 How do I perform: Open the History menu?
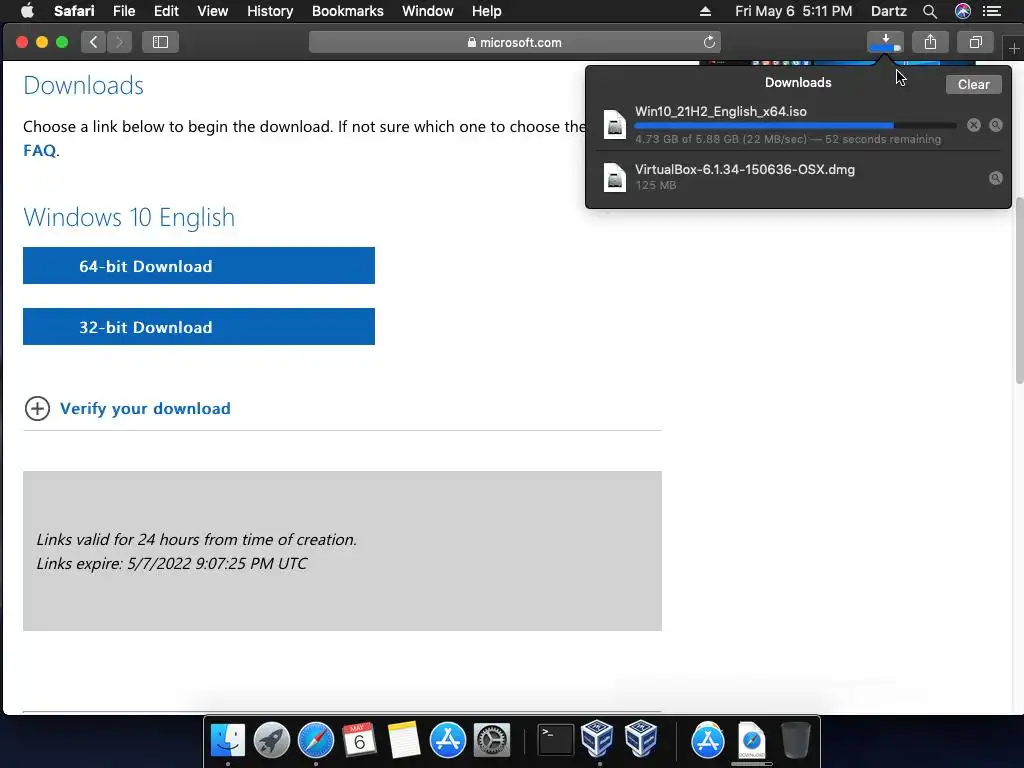click(270, 11)
